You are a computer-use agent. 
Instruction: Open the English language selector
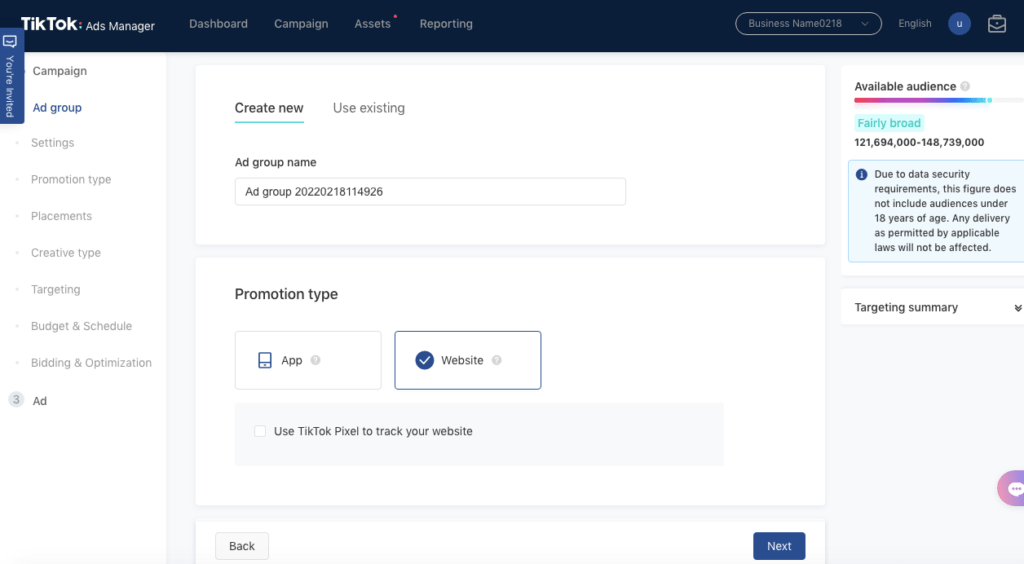(914, 24)
